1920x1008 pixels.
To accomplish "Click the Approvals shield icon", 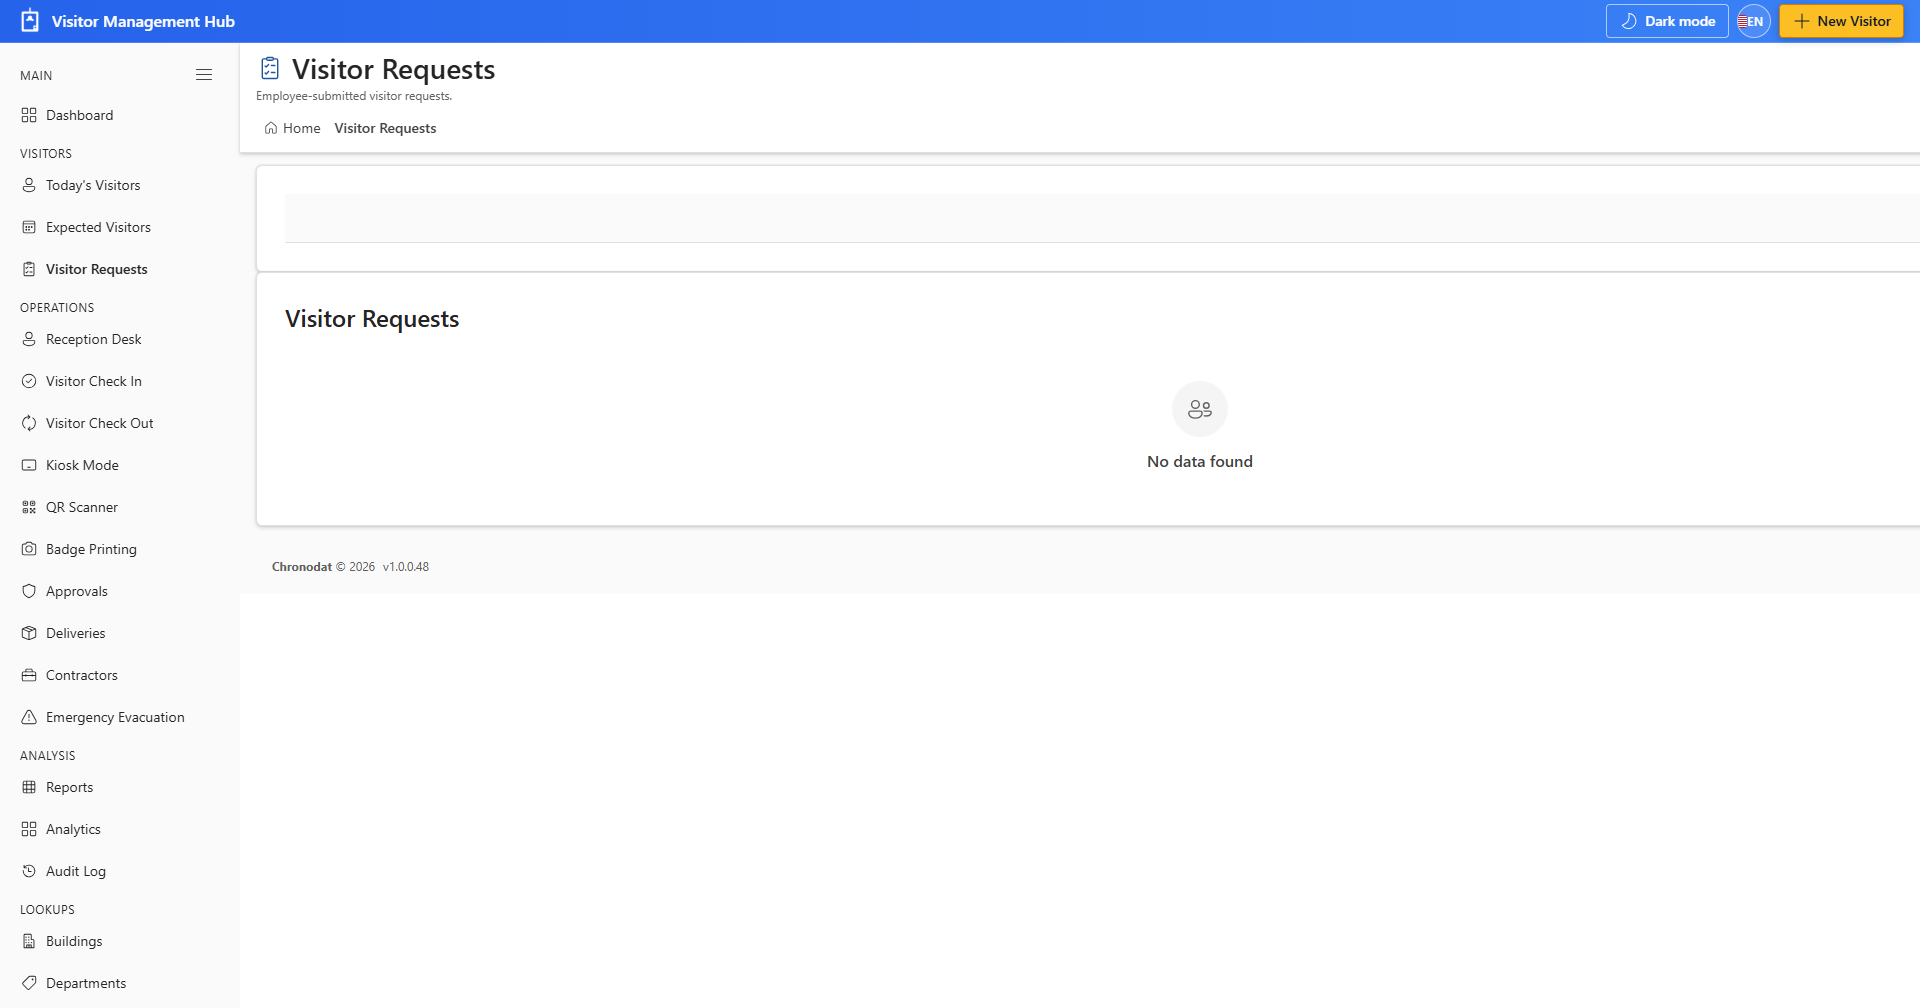I will coord(29,591).
